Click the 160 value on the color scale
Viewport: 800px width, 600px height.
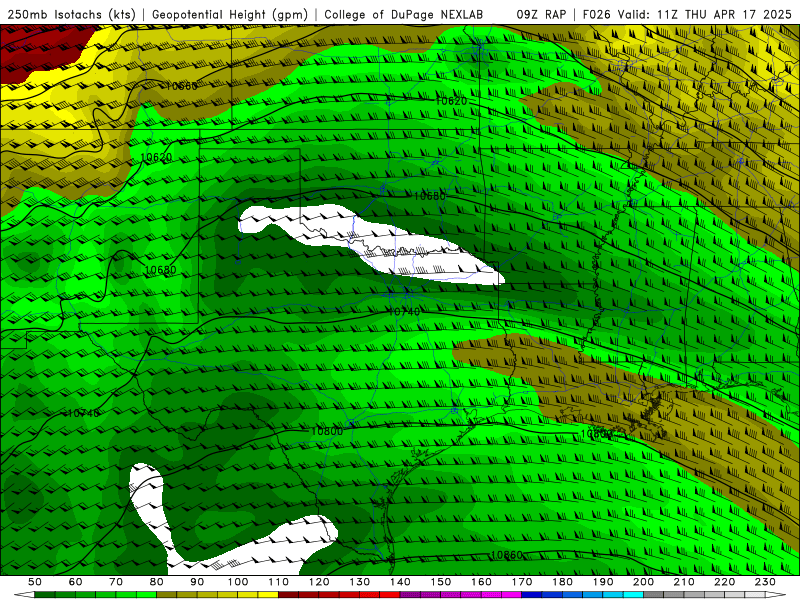481,582
